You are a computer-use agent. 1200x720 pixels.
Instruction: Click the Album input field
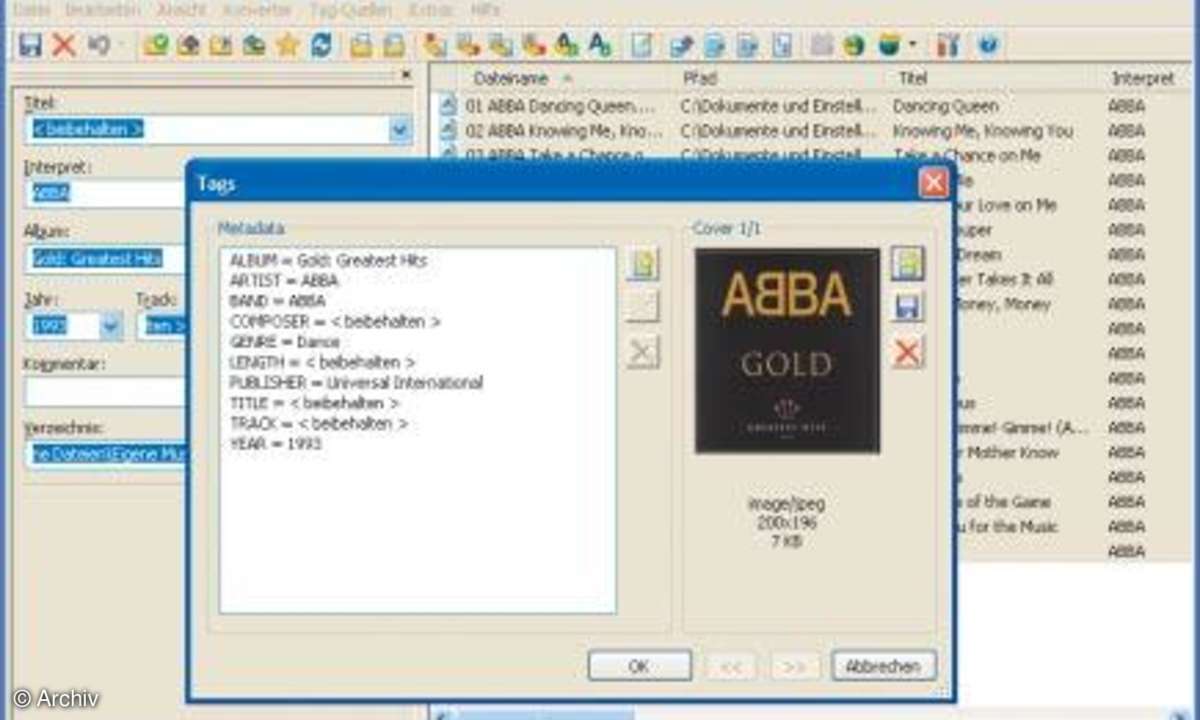107,259
